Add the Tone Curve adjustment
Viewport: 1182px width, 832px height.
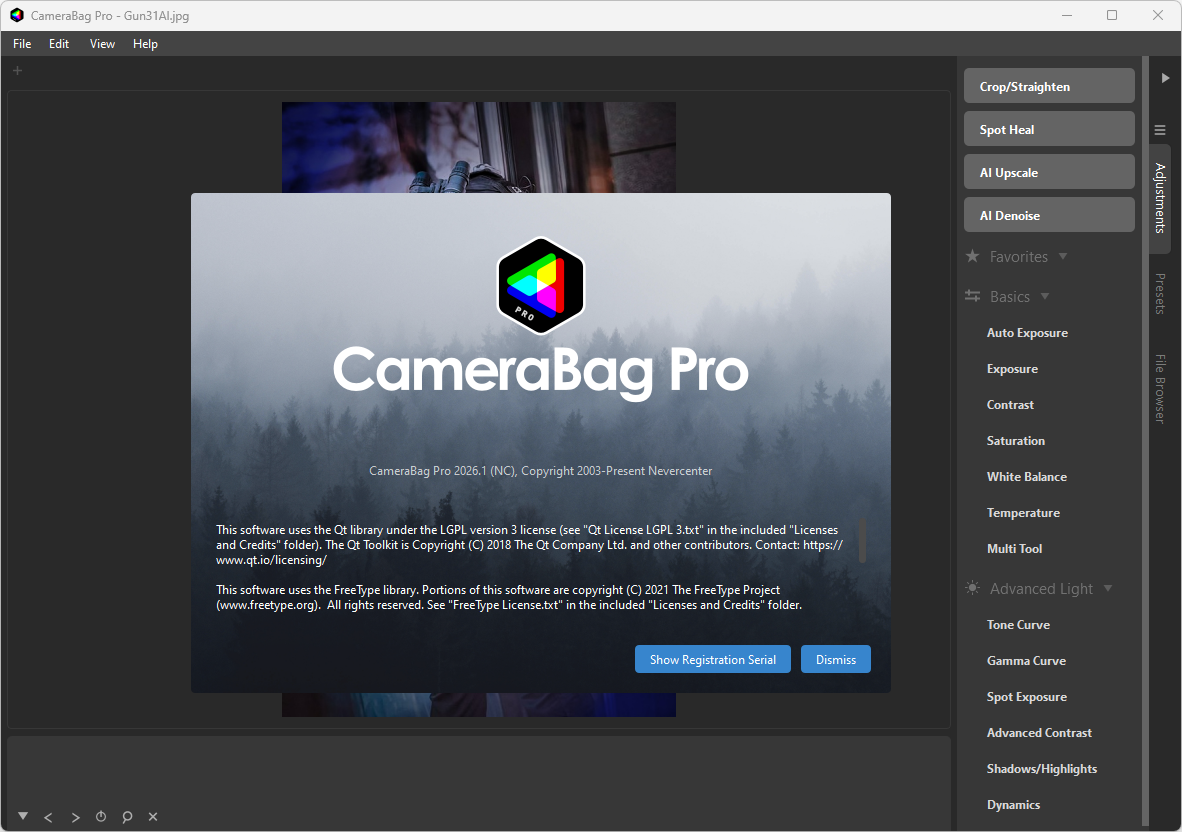click(x=1018, y=624)
